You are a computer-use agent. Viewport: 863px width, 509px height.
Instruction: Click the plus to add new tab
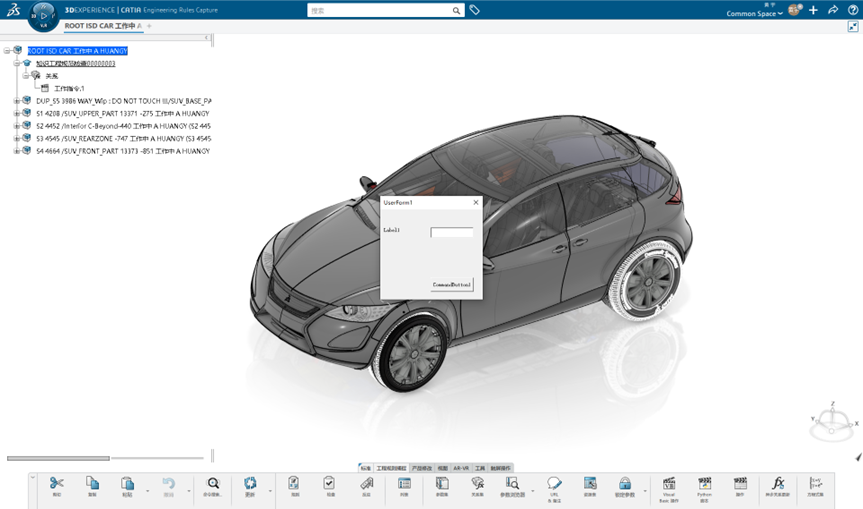pos(149,26)
